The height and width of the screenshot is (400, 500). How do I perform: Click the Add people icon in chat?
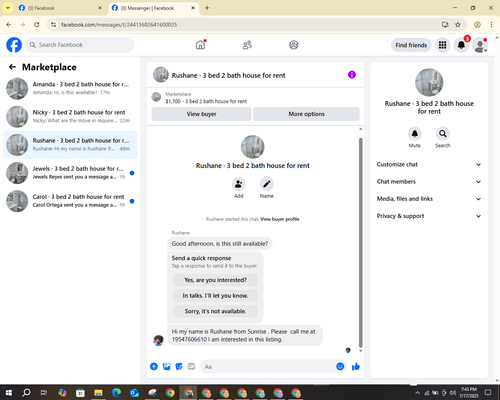coord(239,184)
